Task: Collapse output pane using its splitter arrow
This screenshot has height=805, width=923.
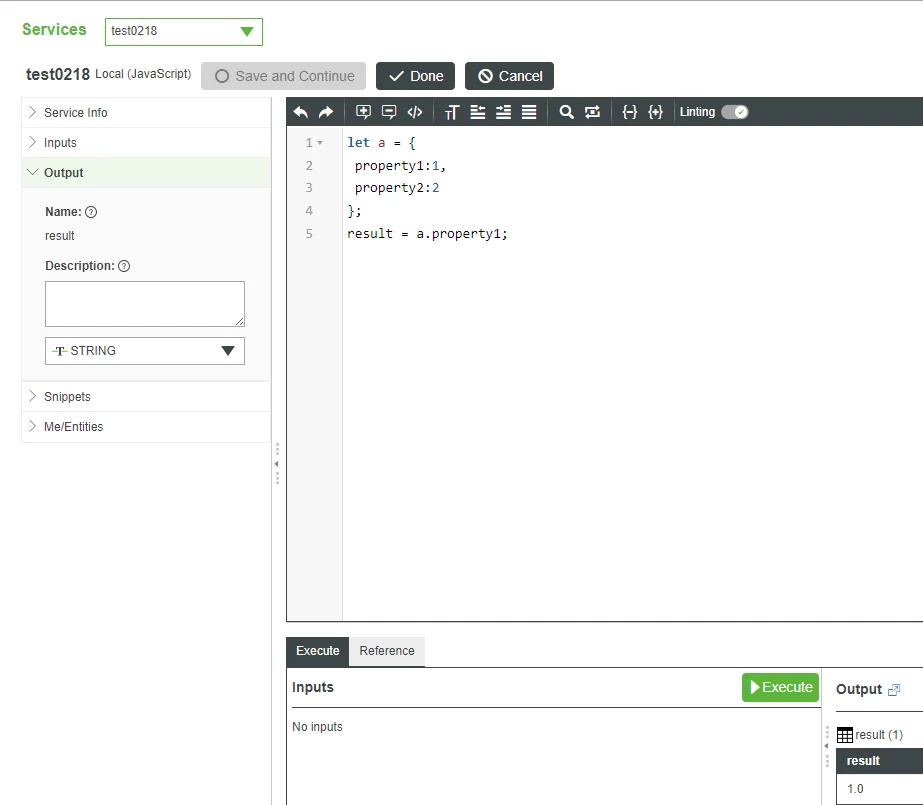Action: click(x=826, y=746)
